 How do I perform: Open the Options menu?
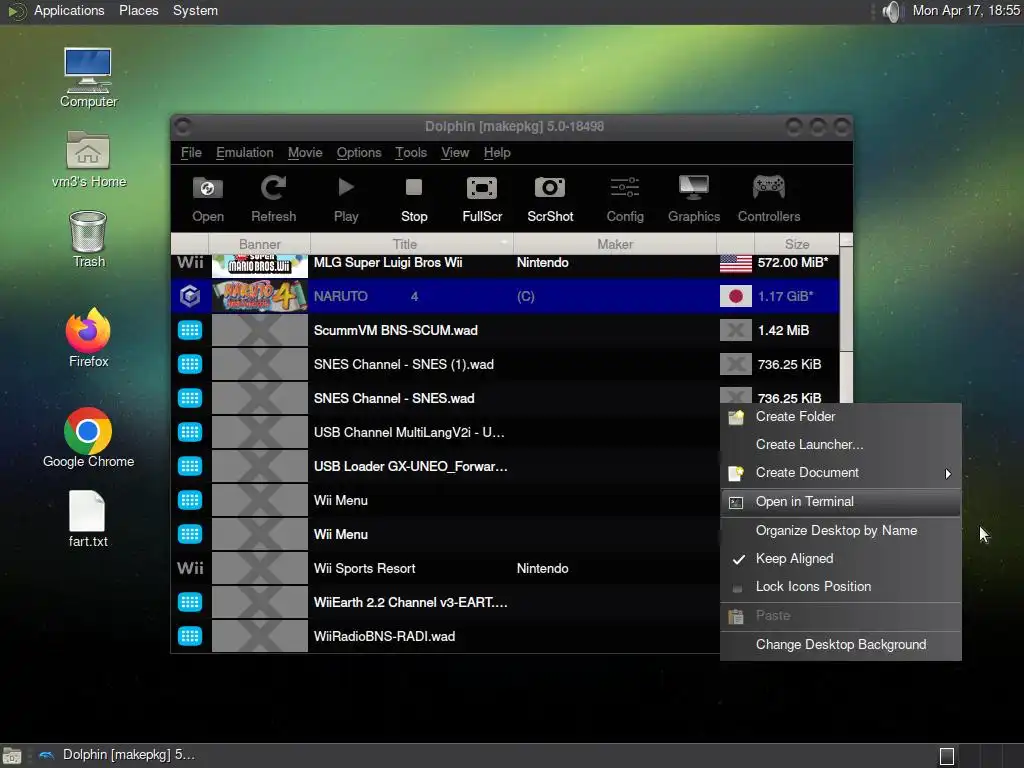click(359, 152)
